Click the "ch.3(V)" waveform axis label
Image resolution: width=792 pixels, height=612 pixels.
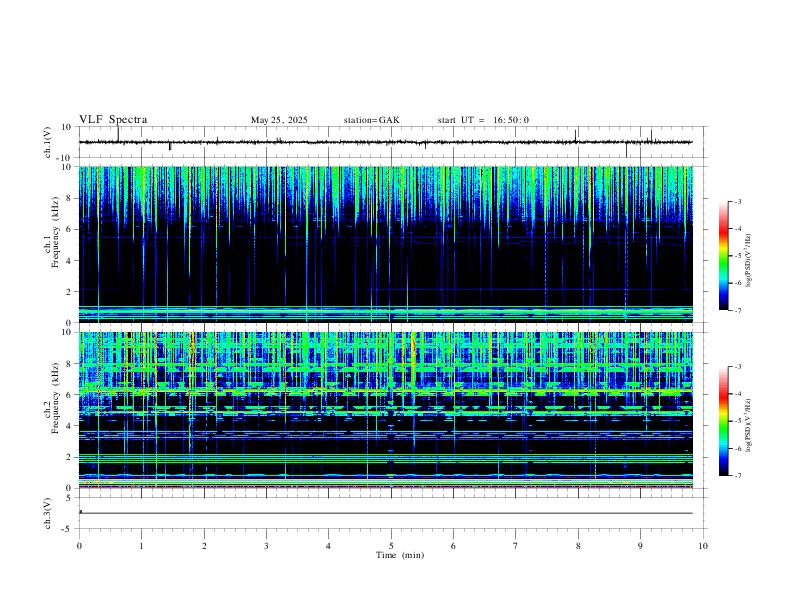tap(48, 513)
